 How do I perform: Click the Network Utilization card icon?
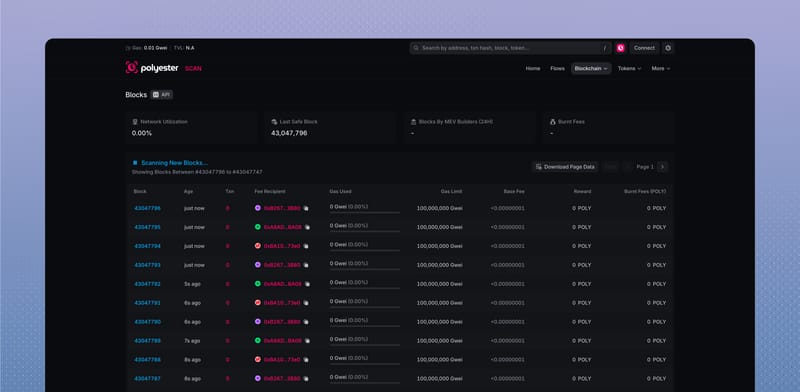tap(135, 122)
